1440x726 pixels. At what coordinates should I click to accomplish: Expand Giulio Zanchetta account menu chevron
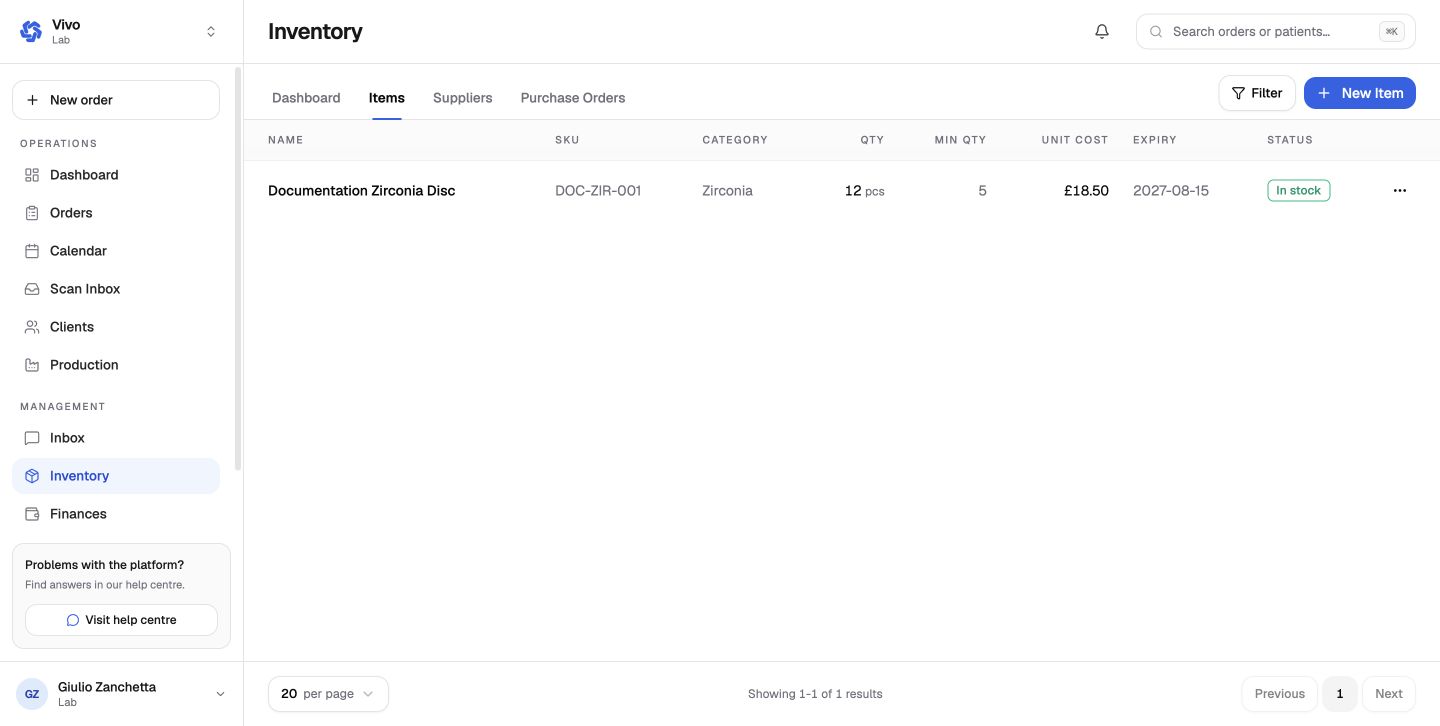(x=221, y=694)
